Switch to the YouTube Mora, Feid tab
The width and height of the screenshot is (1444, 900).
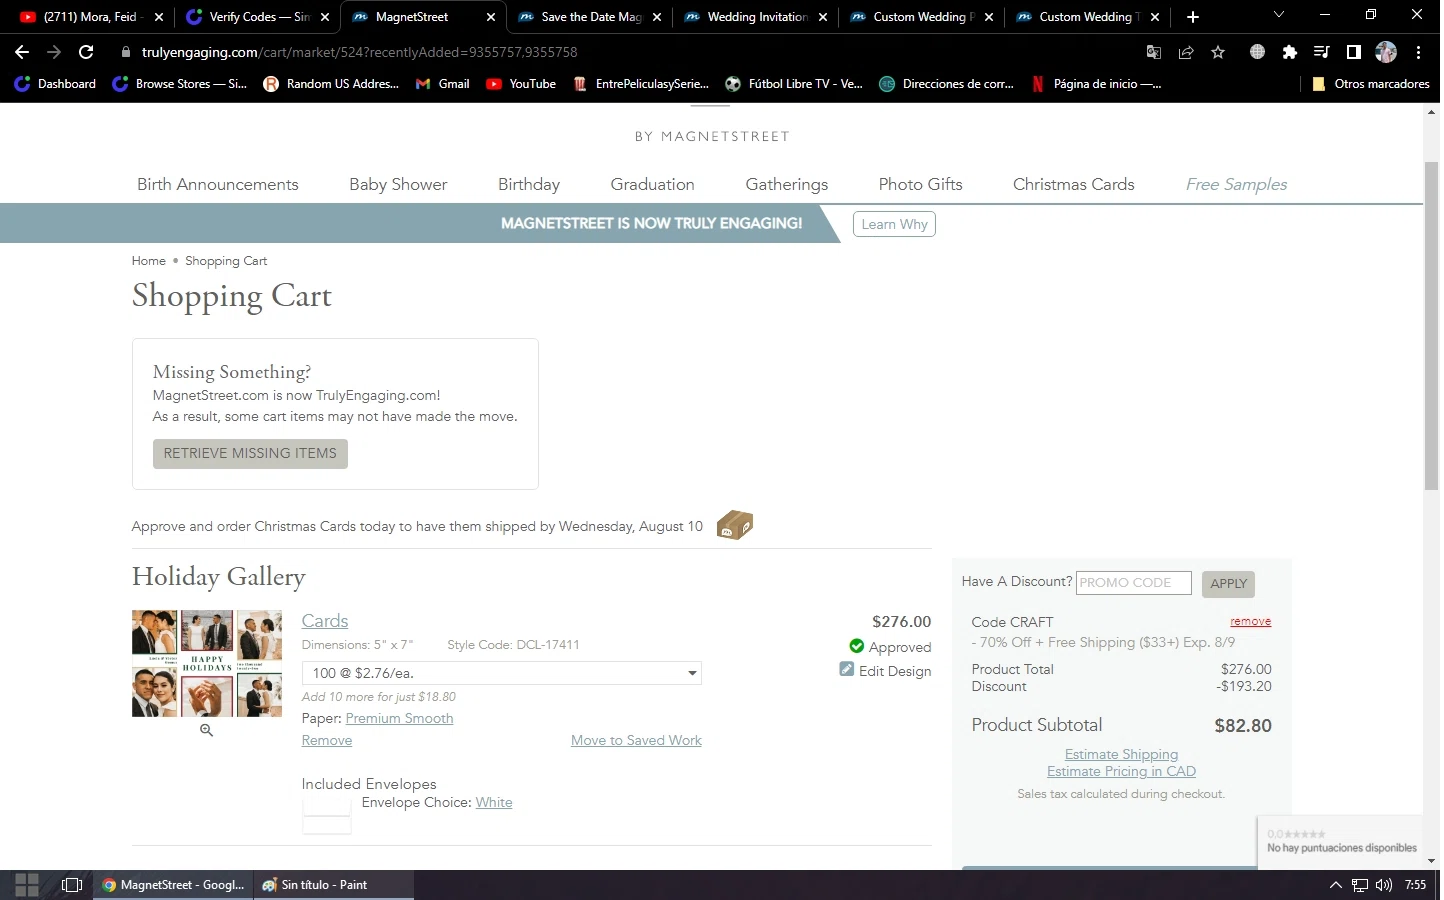pos(92,17)
